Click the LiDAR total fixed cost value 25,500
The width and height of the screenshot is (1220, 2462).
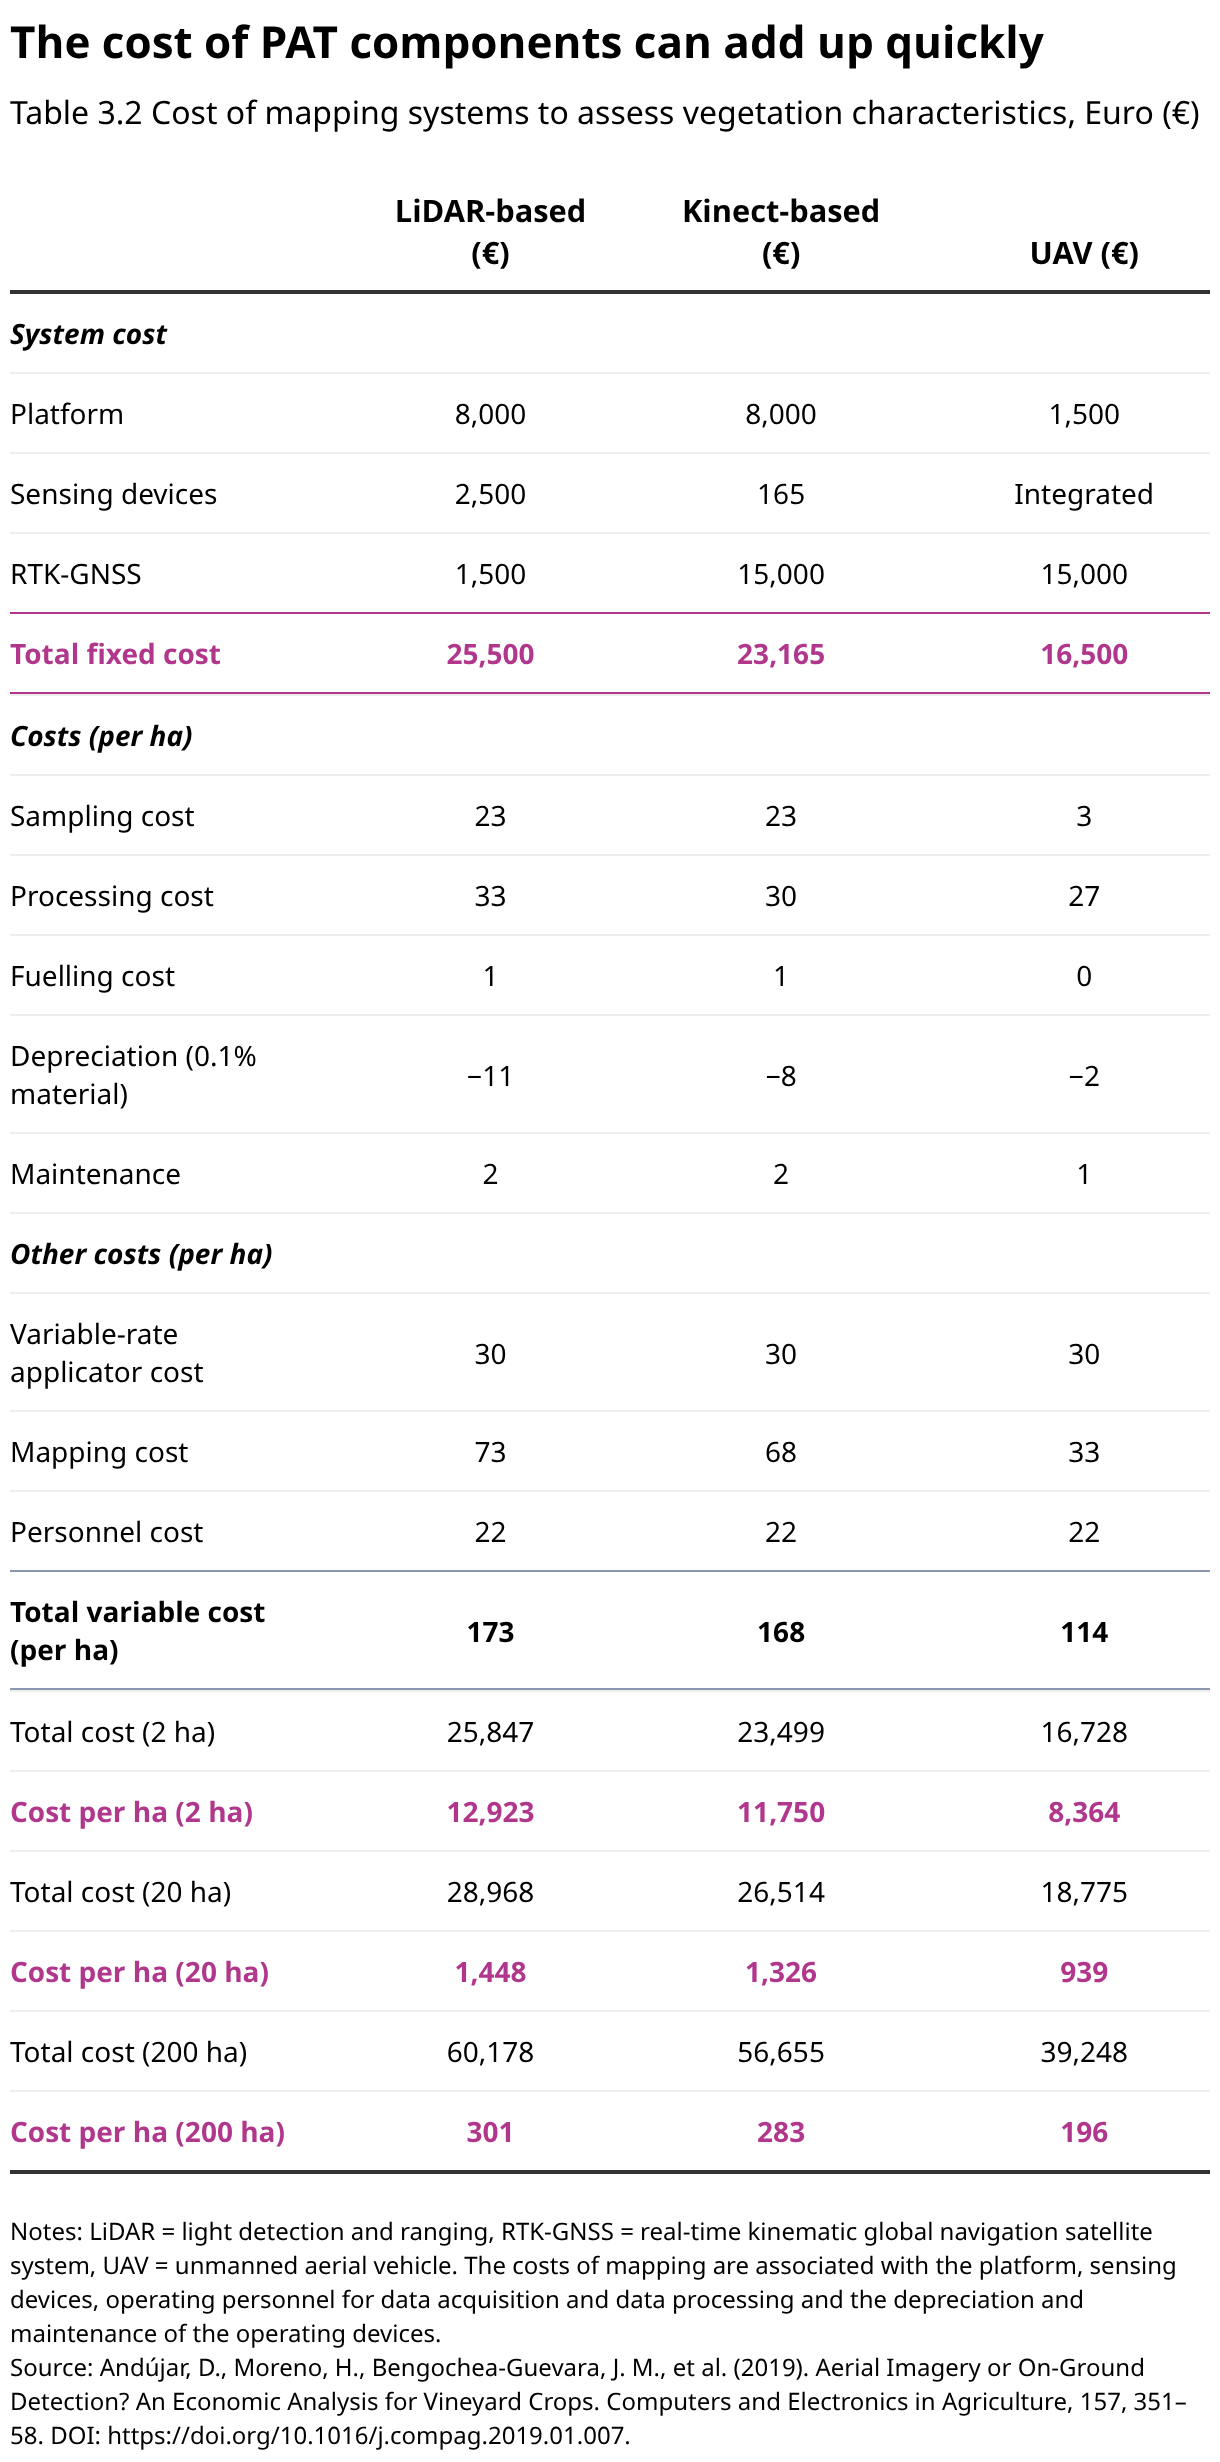point(490,654)
